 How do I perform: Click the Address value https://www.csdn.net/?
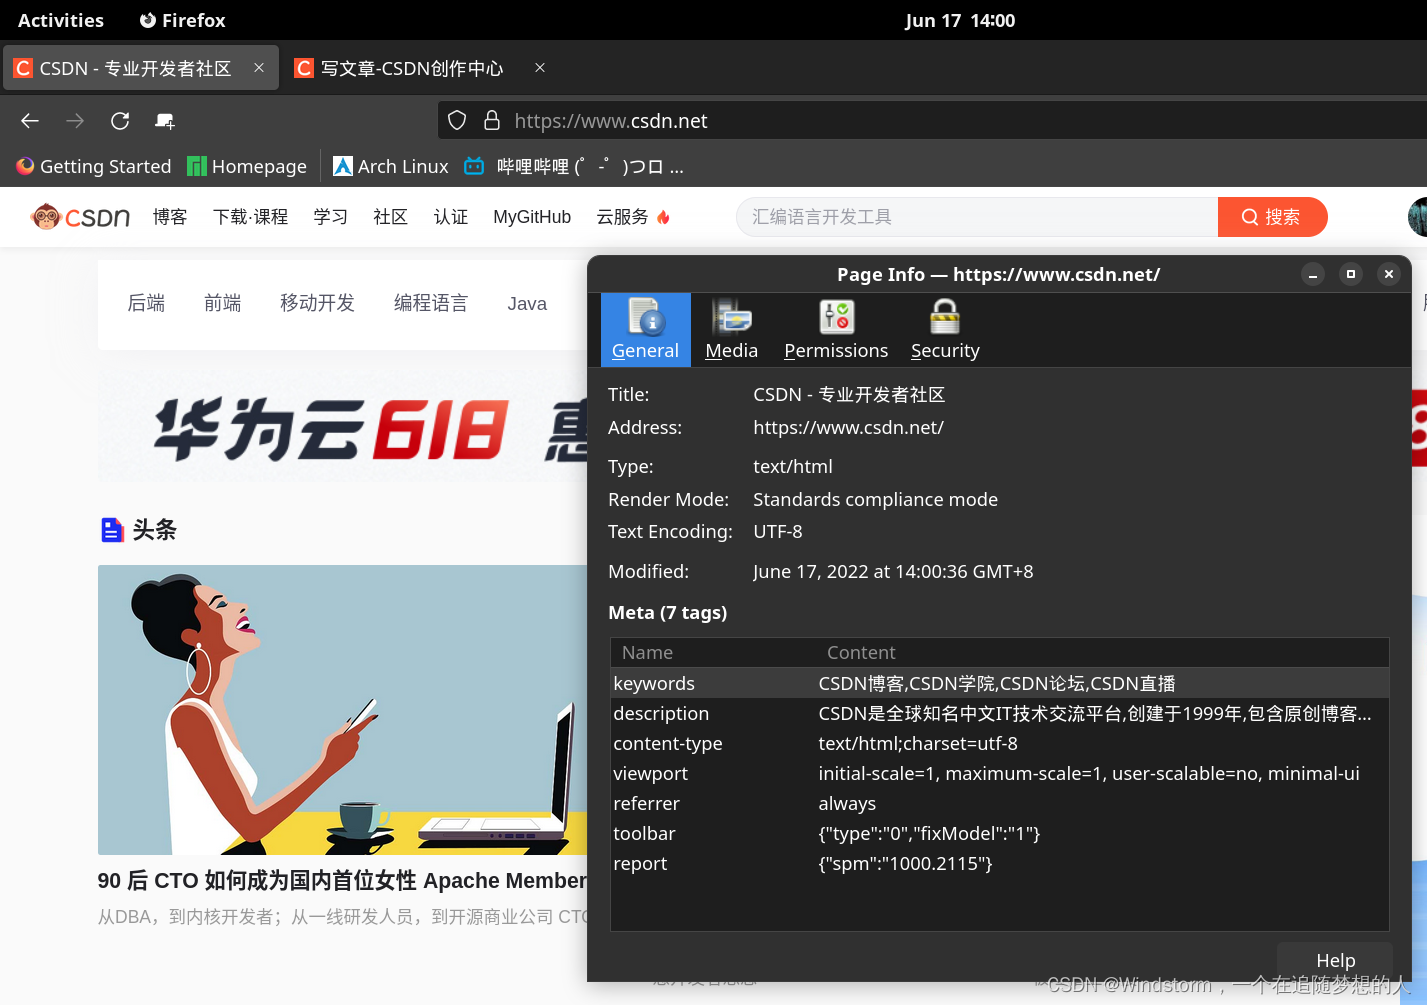[x=848, y=427]
